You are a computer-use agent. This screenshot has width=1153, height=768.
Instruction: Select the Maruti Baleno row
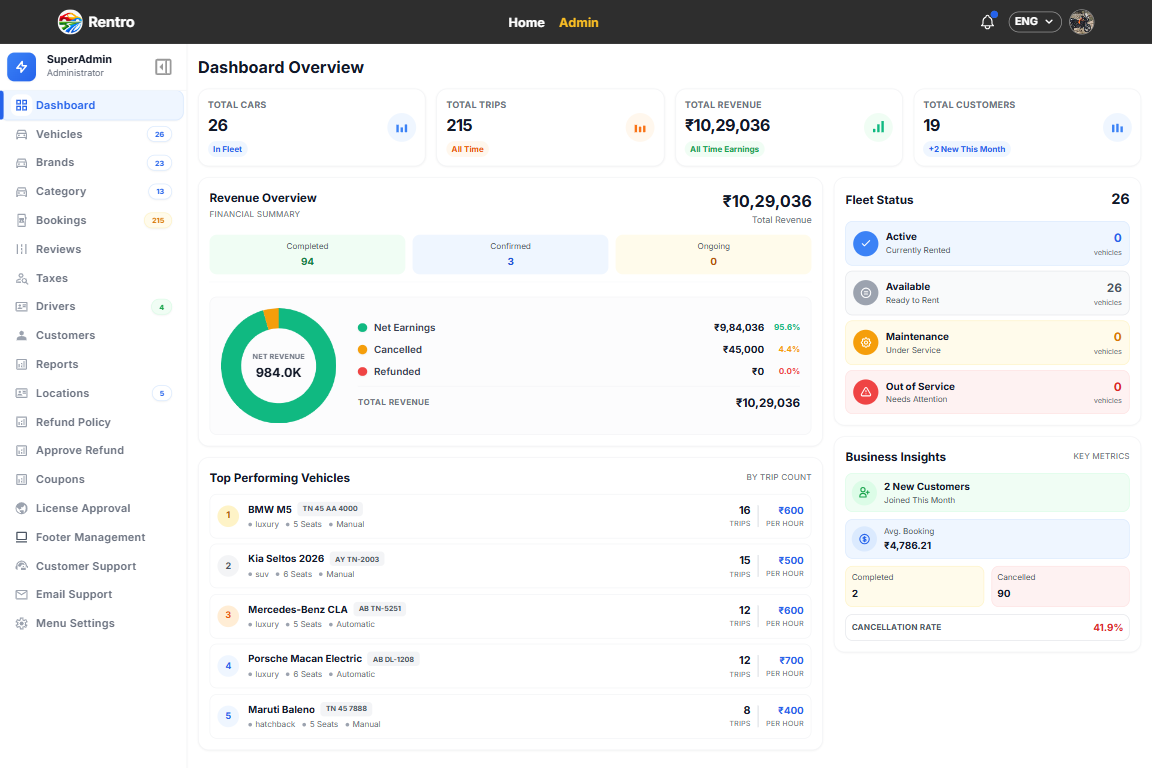tap(510, 717)
